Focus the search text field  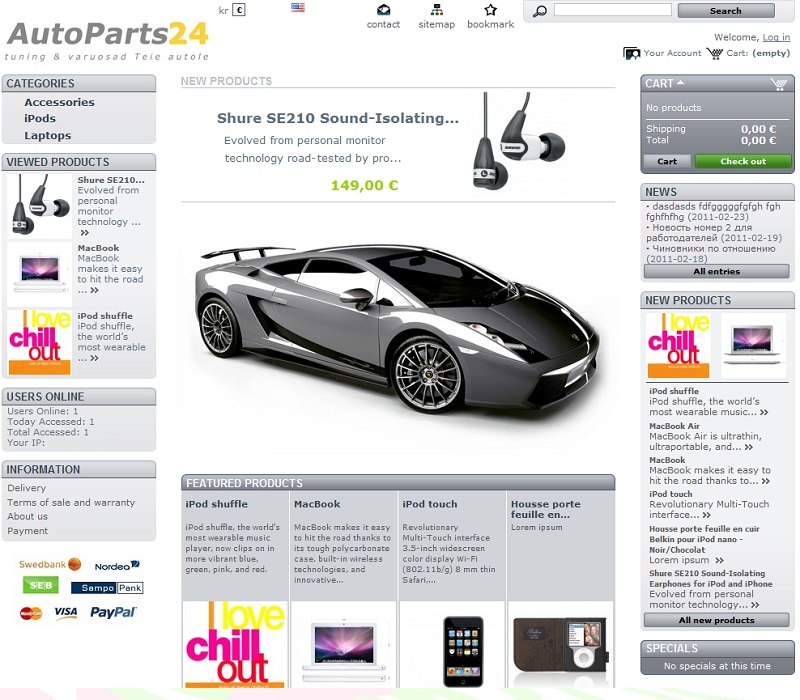pos(612,10)
